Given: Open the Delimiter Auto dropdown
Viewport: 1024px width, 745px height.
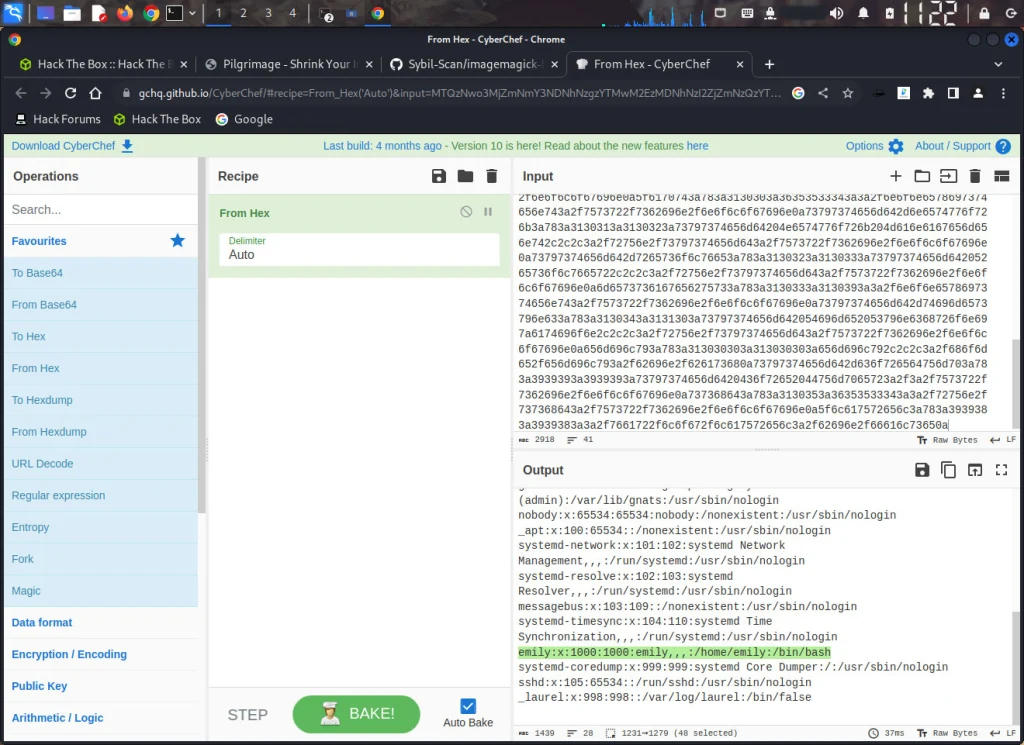Looking at the screenshot, I should point(359,249).
